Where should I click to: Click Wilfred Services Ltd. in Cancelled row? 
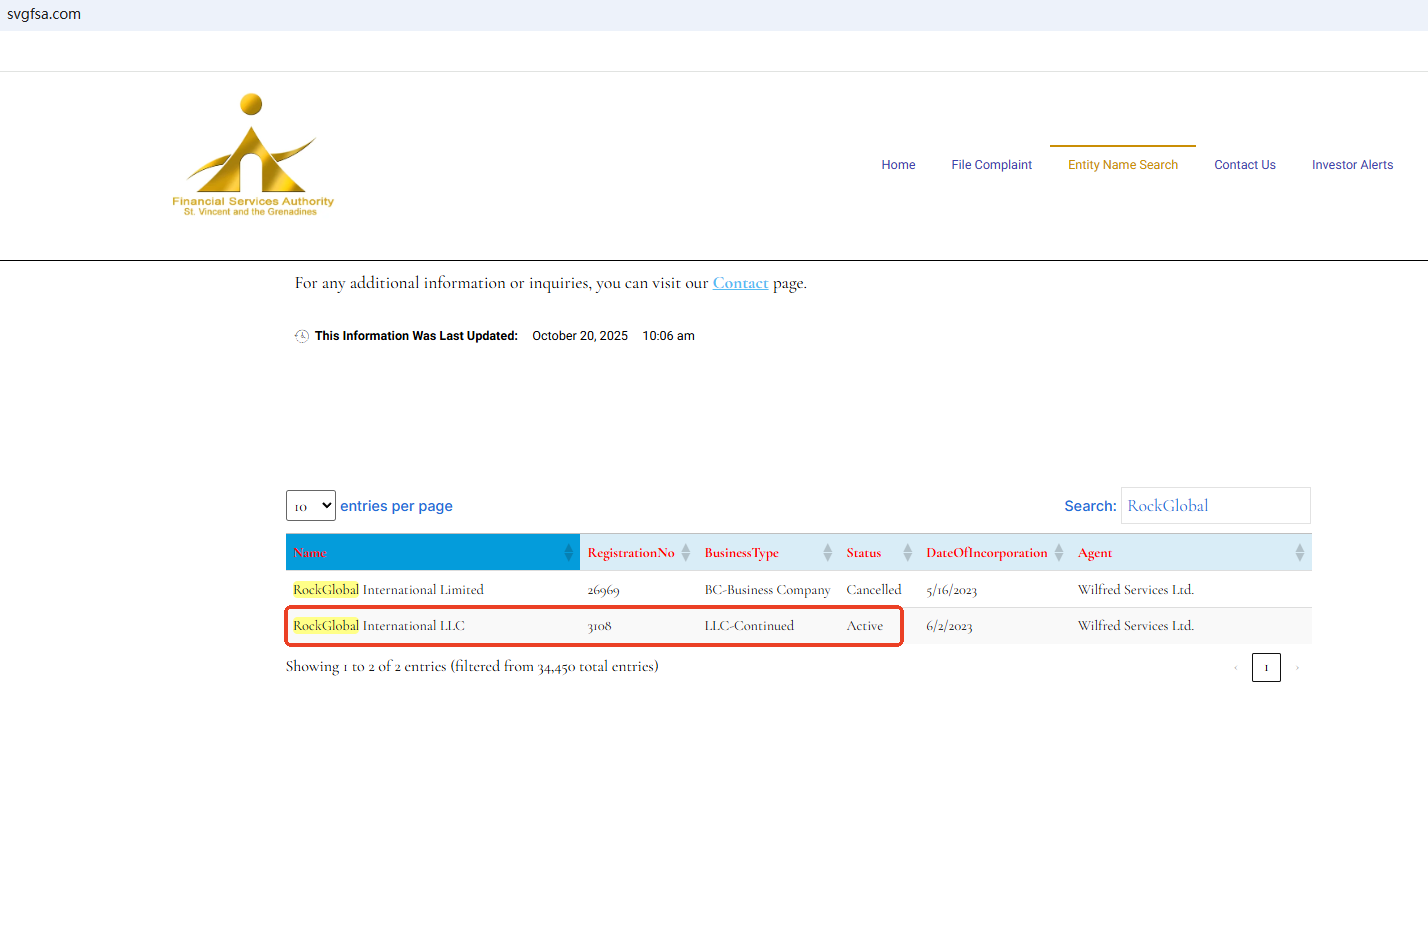coord(1136,590)
